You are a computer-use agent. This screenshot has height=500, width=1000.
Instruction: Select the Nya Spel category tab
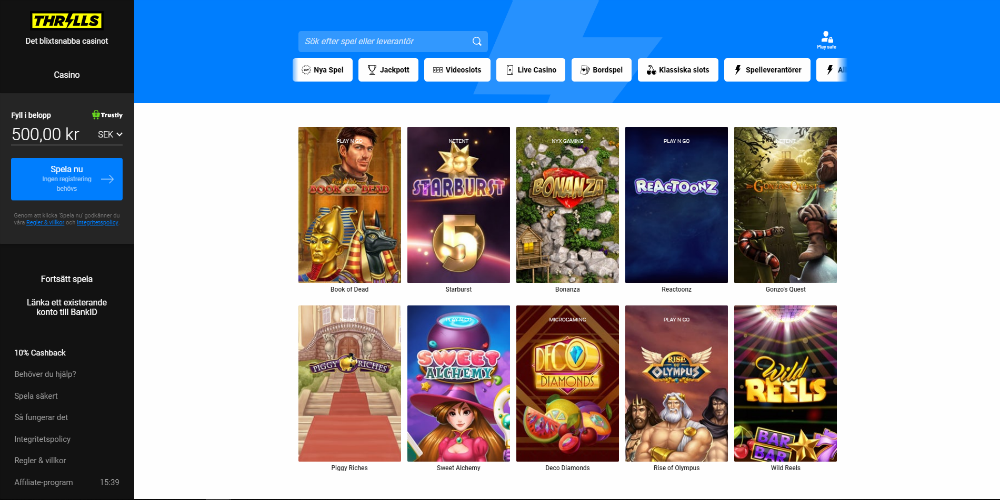coord(322,70)
